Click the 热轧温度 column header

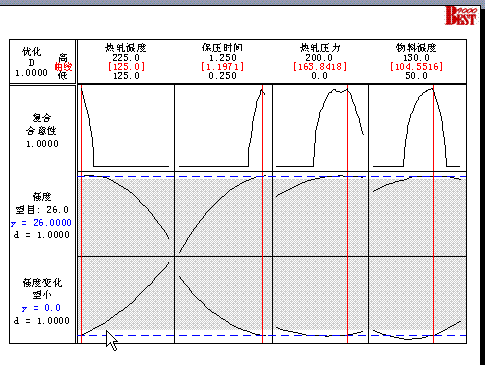126,48
